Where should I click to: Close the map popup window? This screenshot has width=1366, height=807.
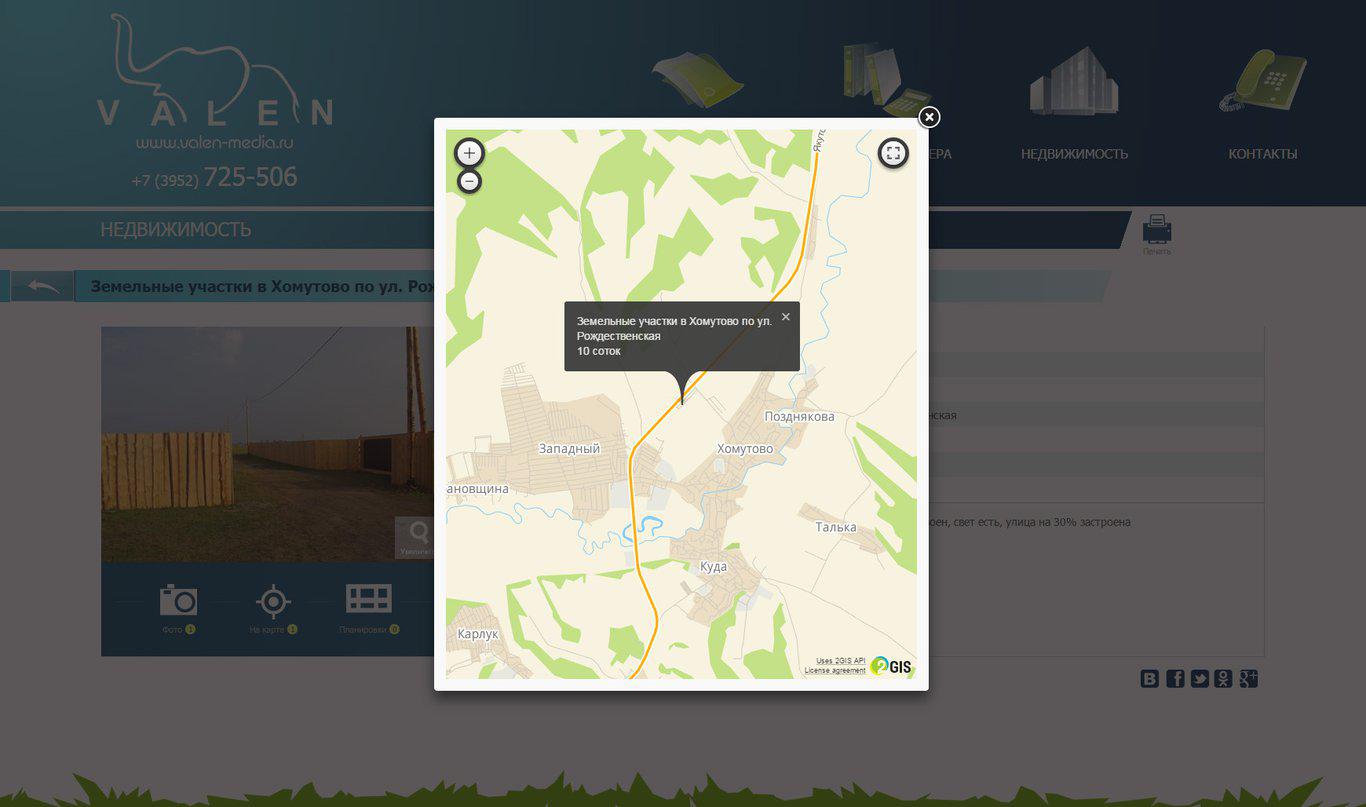coord(929,117)
